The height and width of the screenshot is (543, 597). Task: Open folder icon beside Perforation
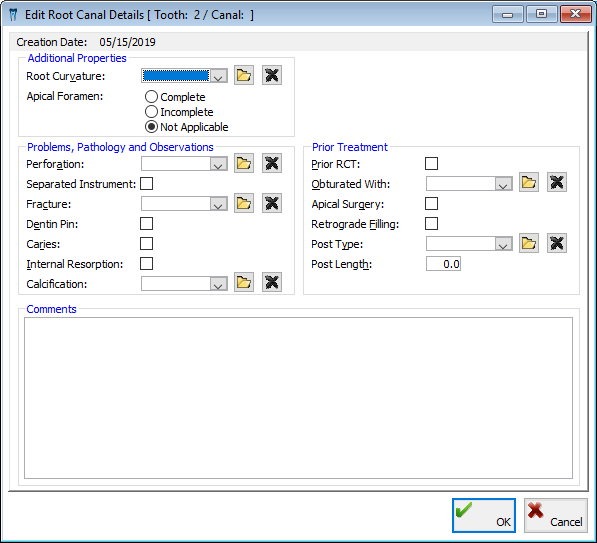point(244,163)
